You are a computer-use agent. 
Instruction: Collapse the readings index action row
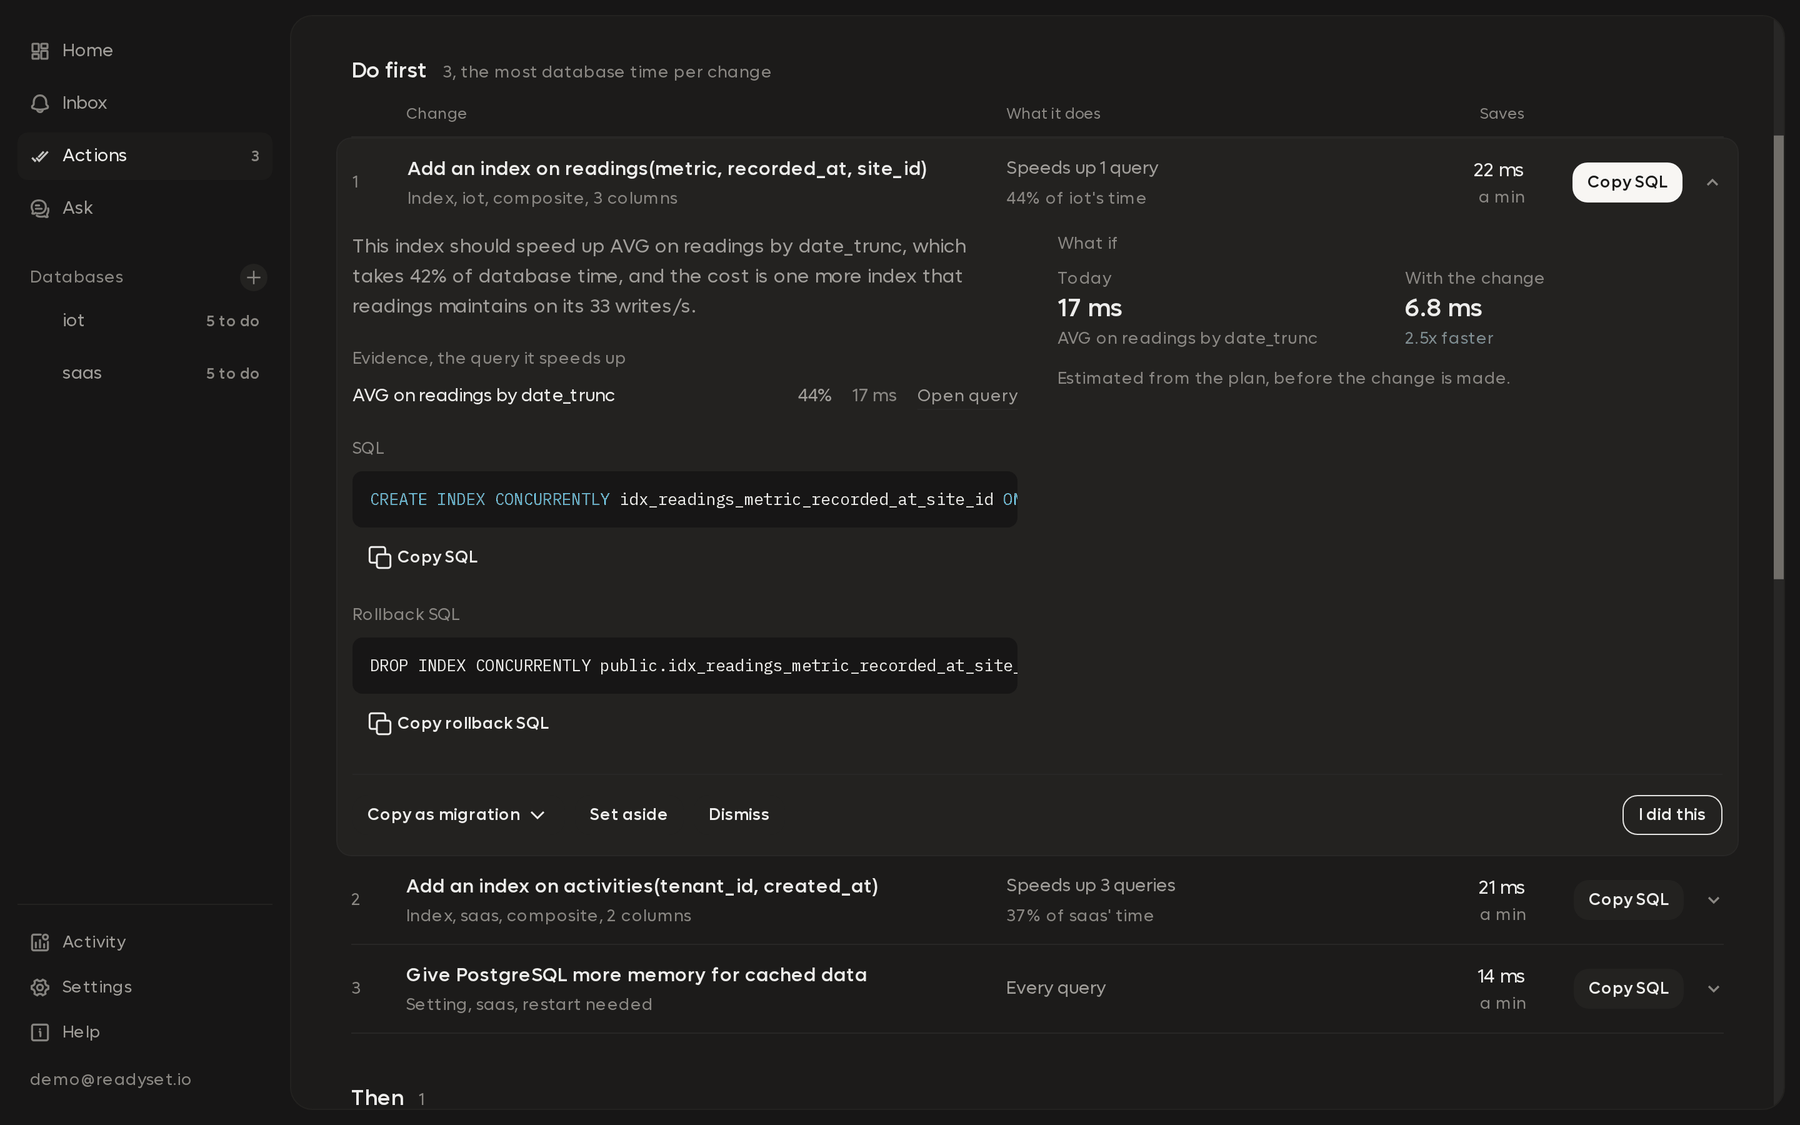coord(1712,182)
